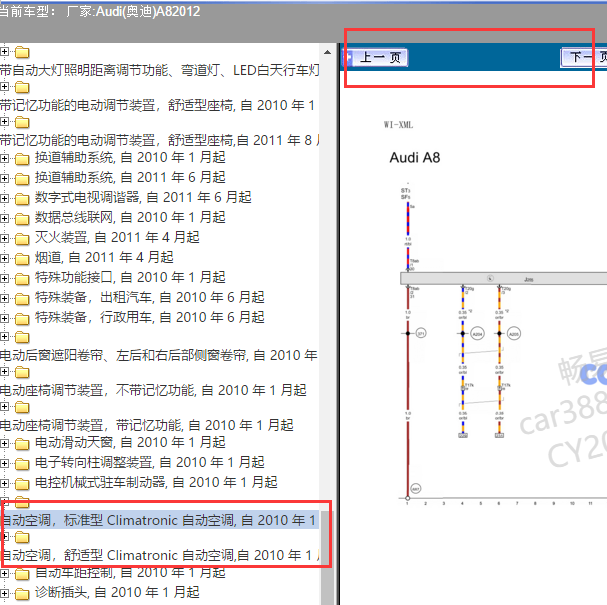Click folder icon of 灭火装置 entry
This screenshot has width=607, height=605.
click(22, 239)
